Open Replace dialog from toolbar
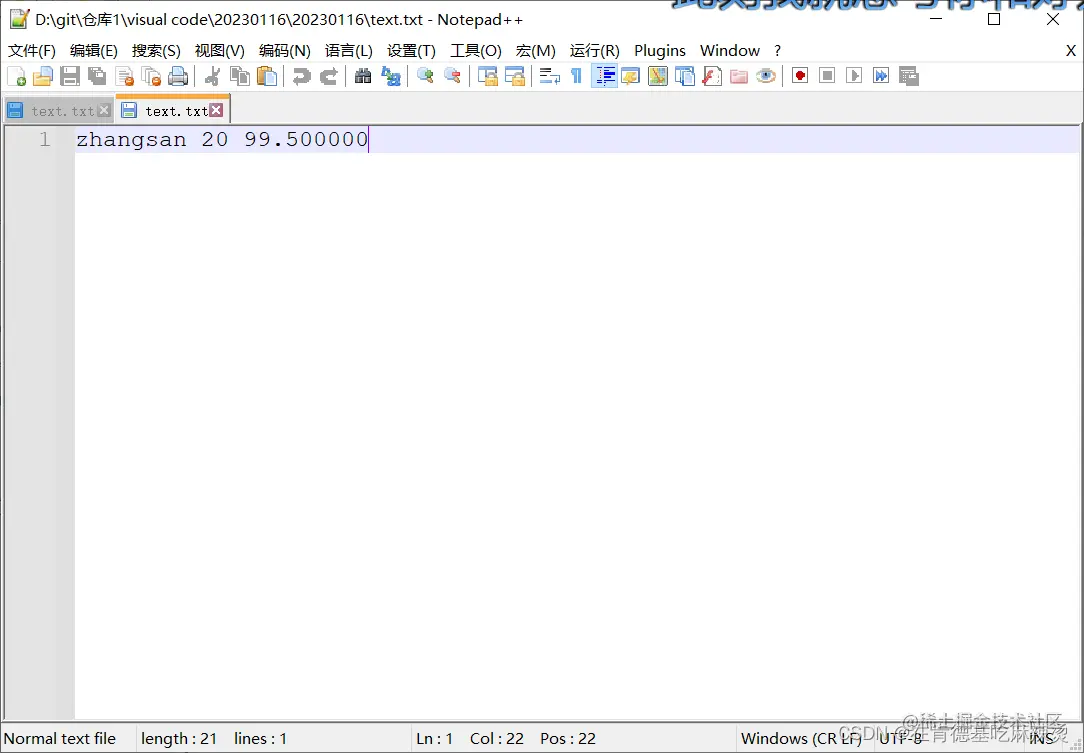Image resolution: width=1084 pixels, height=753 pixels. [x=391, y=76]
